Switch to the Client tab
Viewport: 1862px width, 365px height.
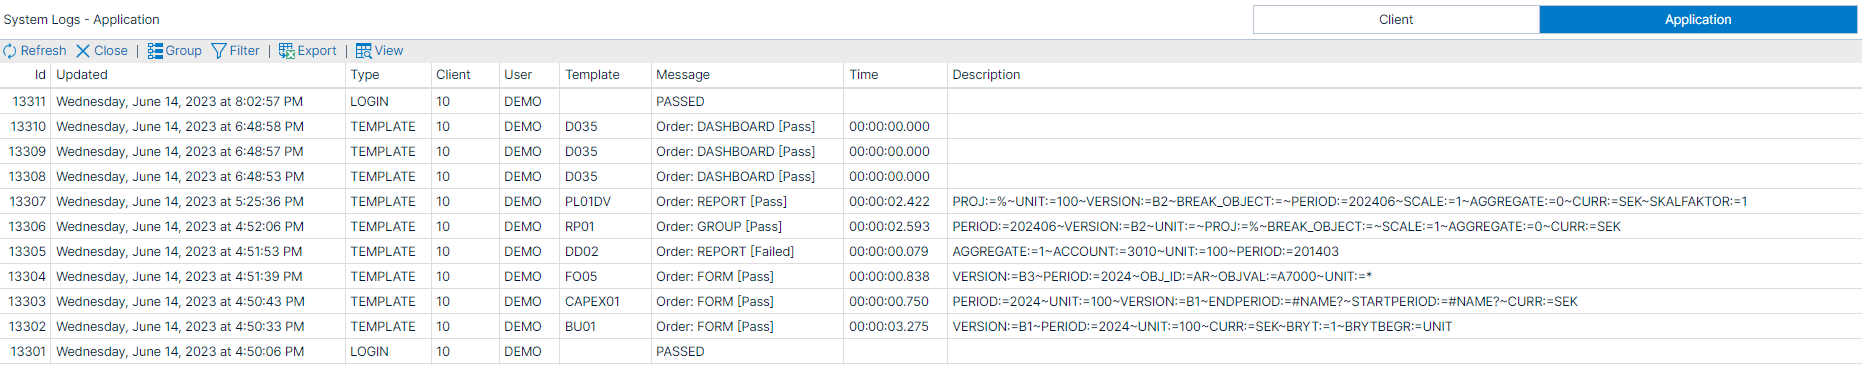[x=1396, y=20]
